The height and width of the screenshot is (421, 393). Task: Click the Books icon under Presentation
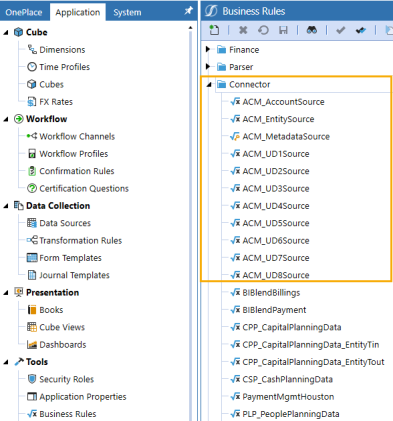(32, 310)
